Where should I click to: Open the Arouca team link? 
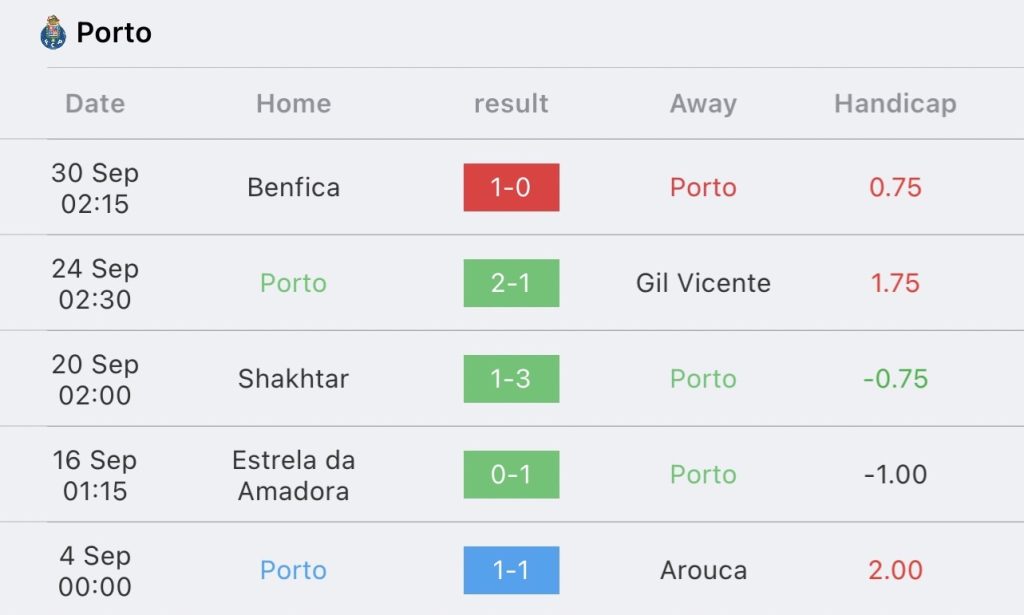point(703,570)
